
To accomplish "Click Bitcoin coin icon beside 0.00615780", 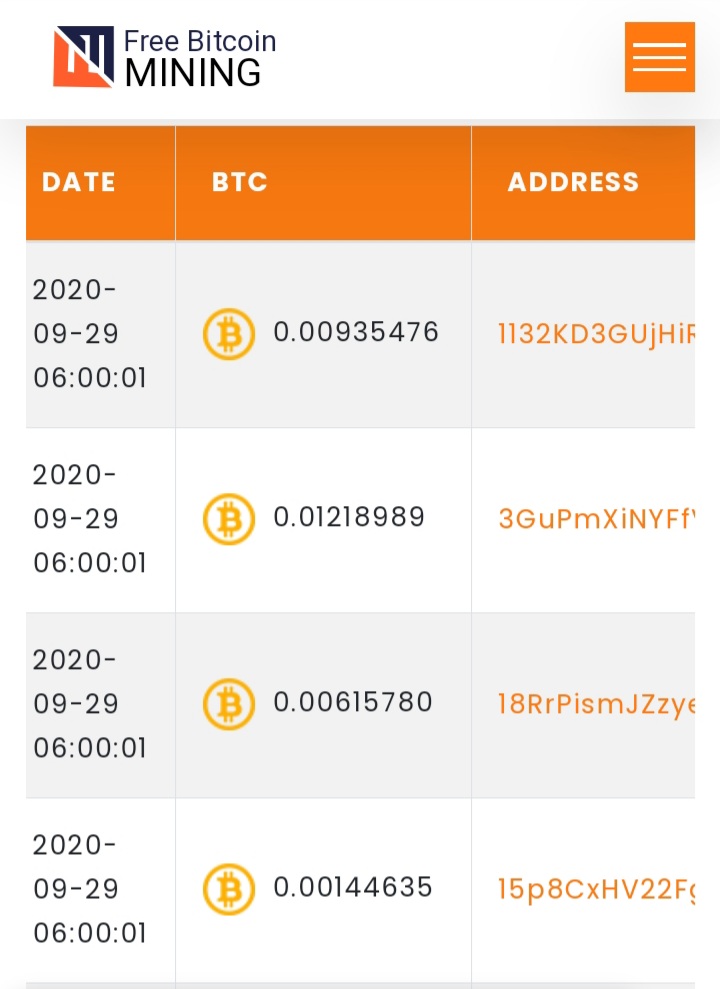I will (x=229, y=704).
